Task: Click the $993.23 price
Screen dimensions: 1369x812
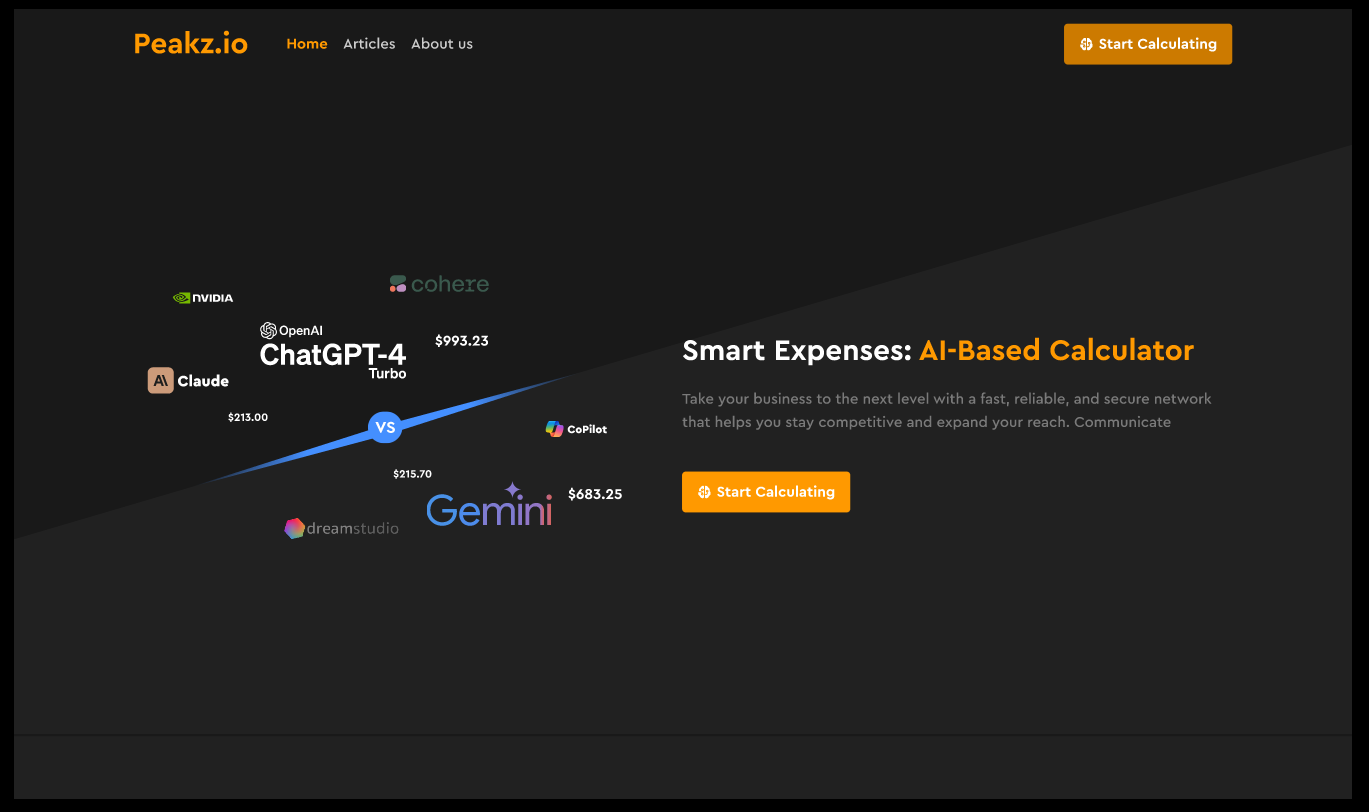Action: (x=462, y=341)
